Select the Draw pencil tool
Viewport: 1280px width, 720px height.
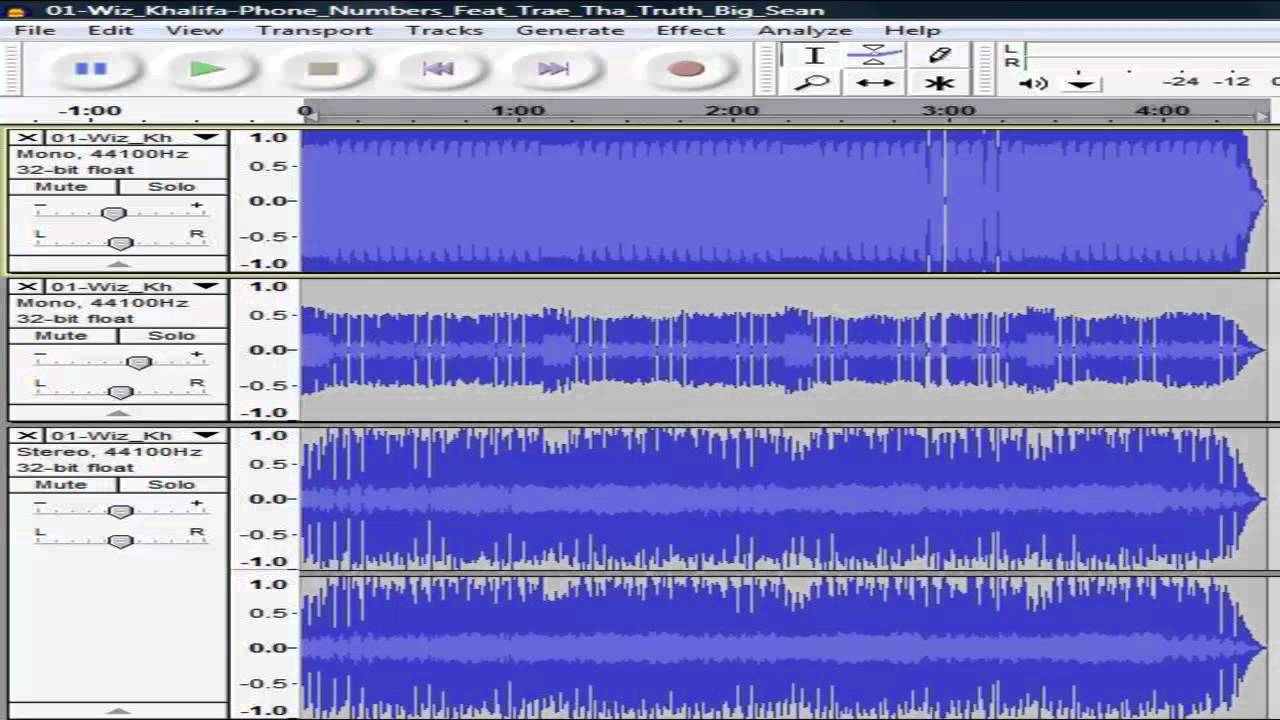938,56
